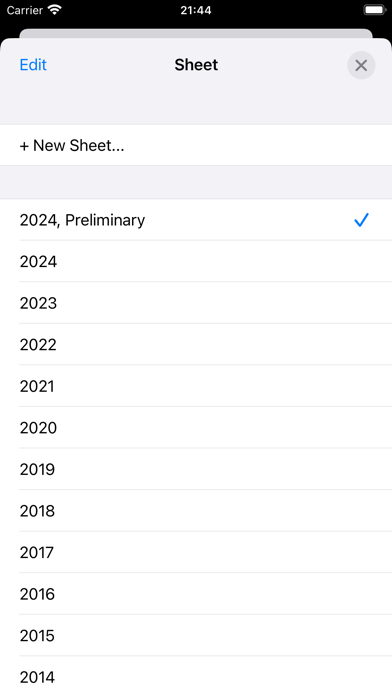Tap the Sheet title header
Viewport: 392px width, 696px height.
point(196,65)
